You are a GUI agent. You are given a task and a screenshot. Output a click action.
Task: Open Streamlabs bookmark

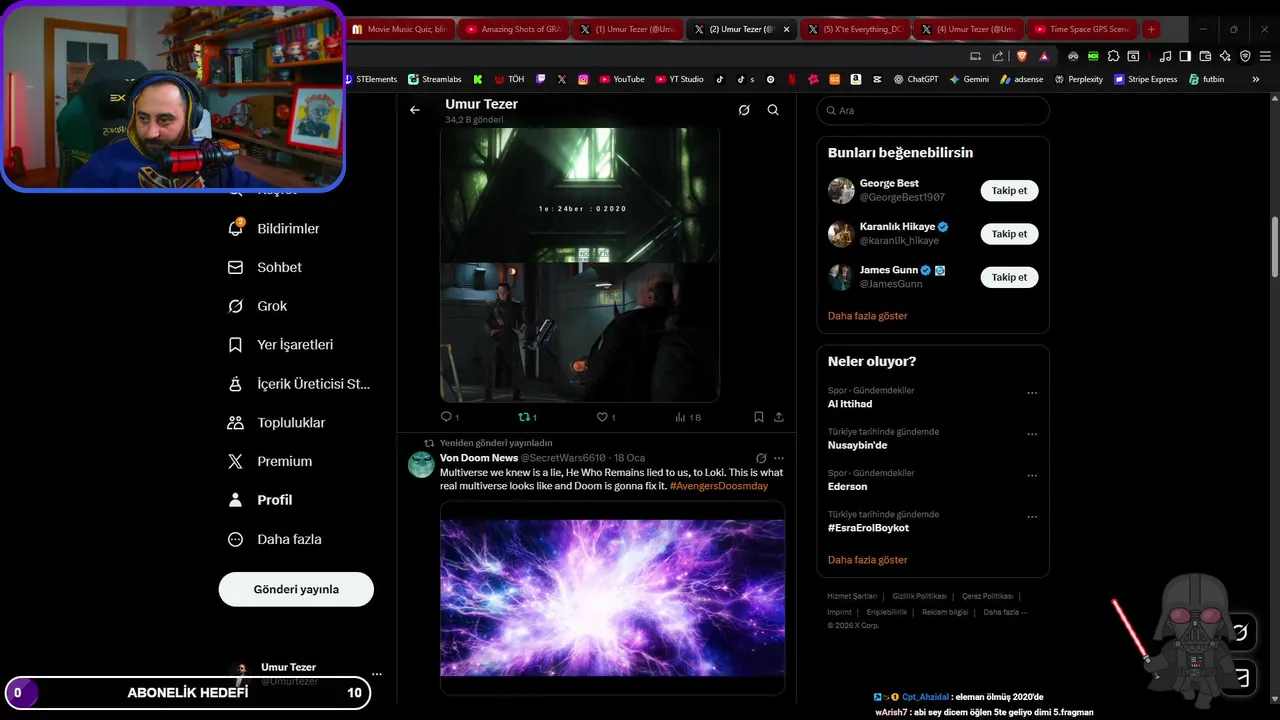tap(436, 79)
